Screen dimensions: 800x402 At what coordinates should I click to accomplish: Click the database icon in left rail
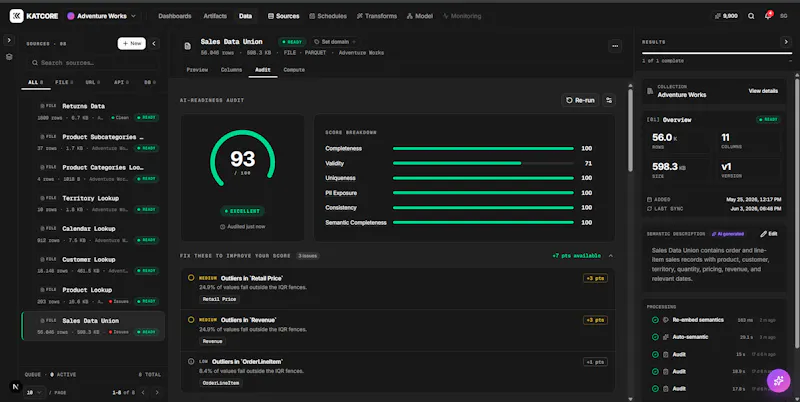[x=9, y=57]
